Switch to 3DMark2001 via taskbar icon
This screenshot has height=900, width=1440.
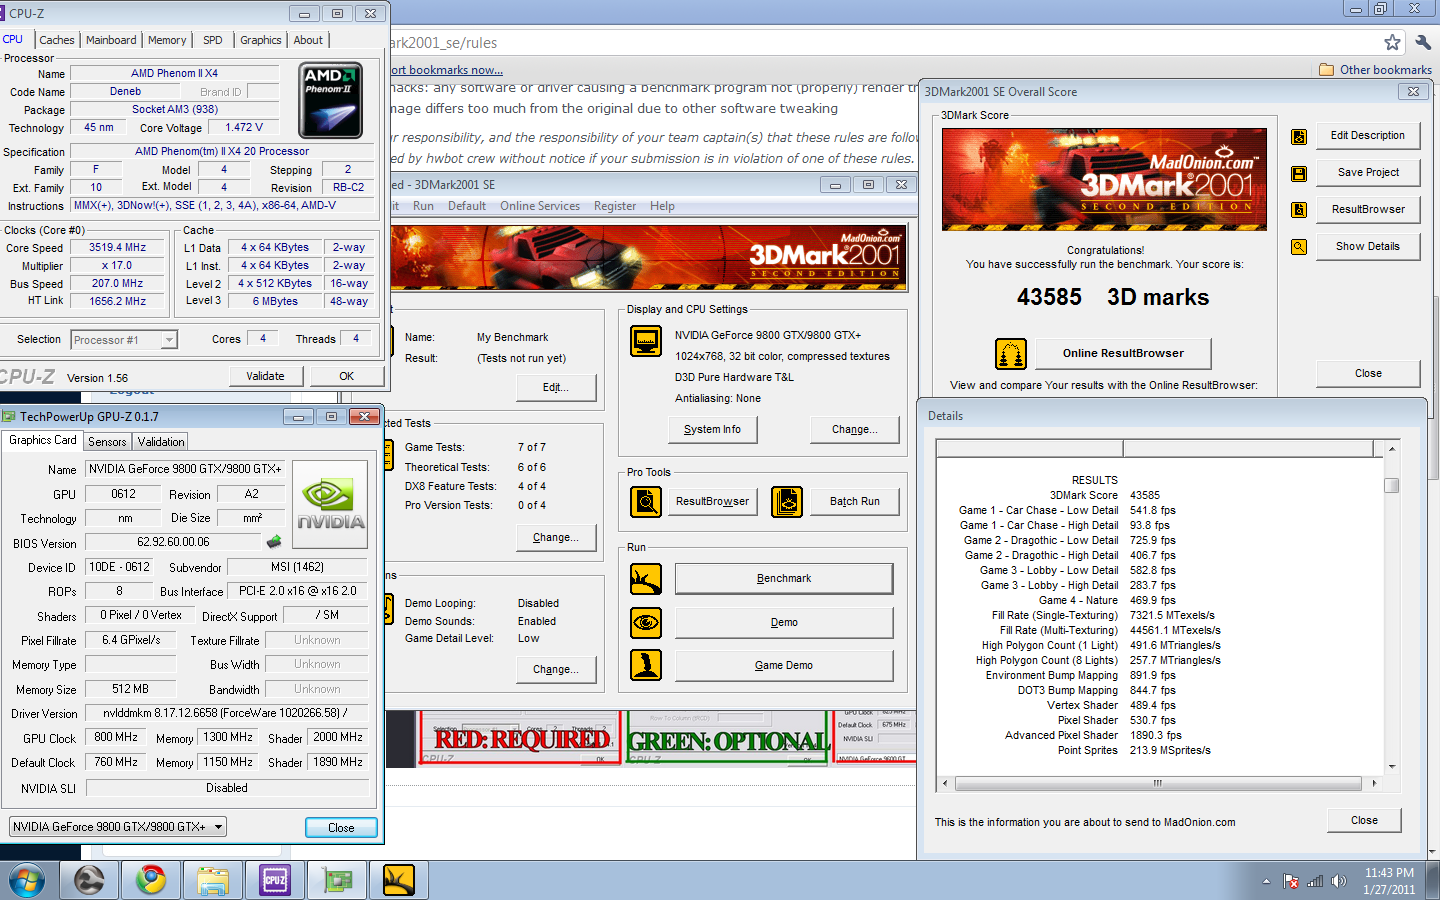398,880
